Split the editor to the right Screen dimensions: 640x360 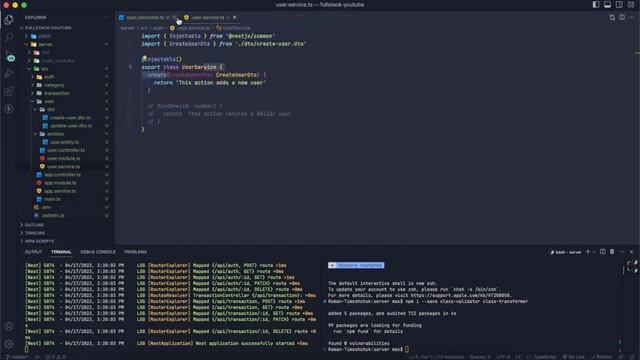coord(622,18)
